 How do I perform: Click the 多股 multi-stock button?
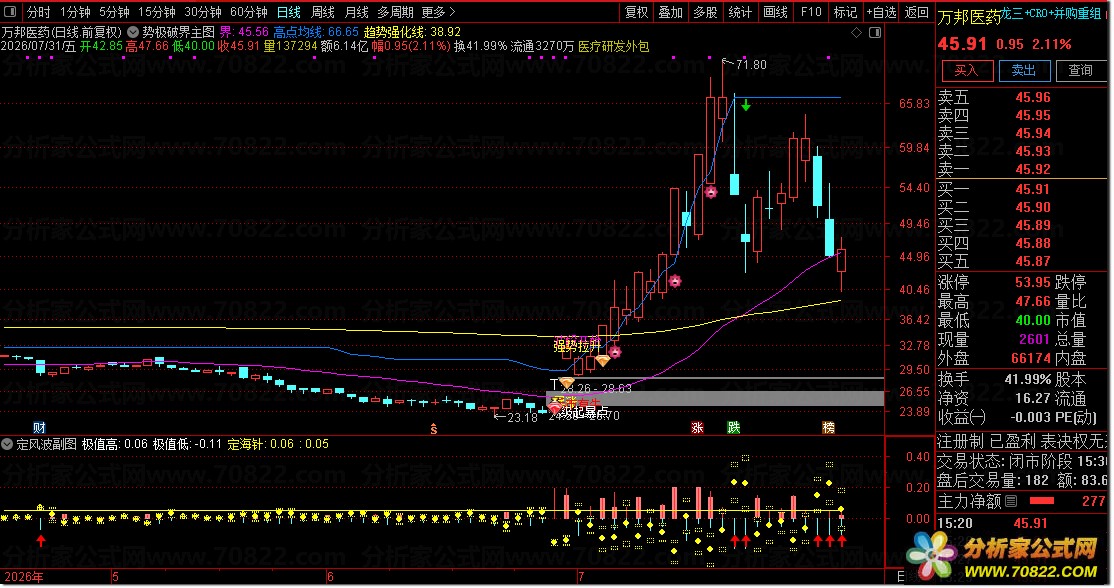705,12
